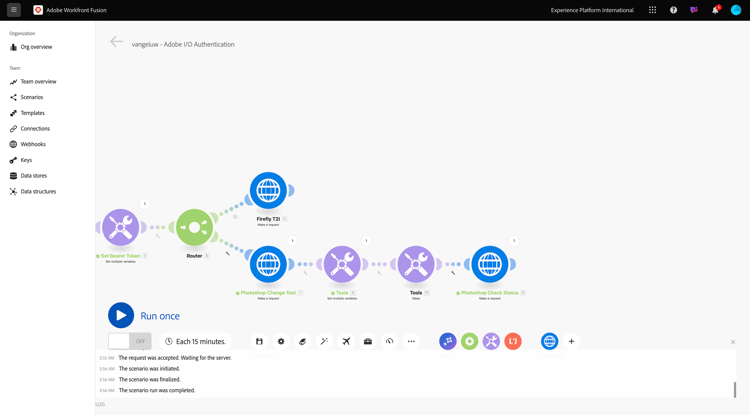Click the auto-align magic wand
The width and height of the screenshot is (750, 415).
324,341
